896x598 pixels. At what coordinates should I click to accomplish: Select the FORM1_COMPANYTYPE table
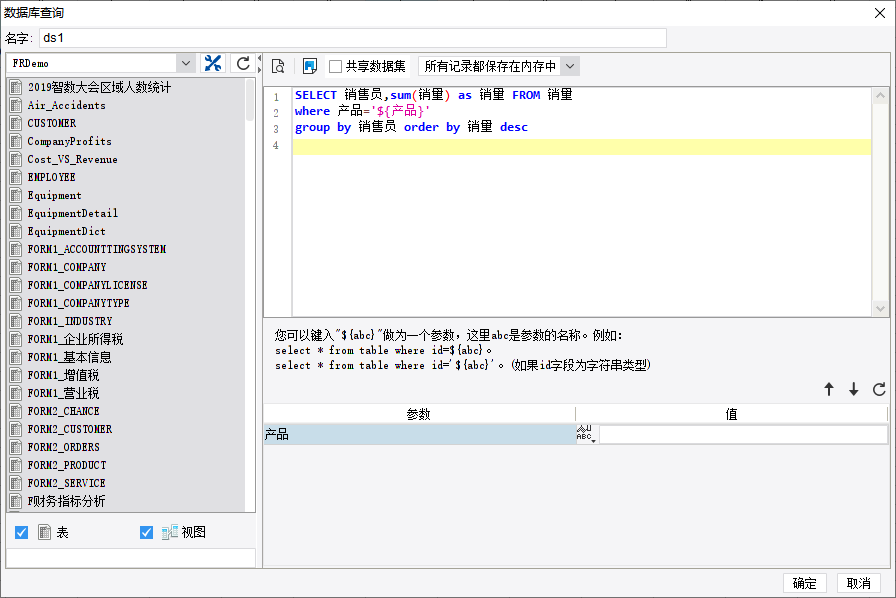pyautogui.click(x=78, y=303)
